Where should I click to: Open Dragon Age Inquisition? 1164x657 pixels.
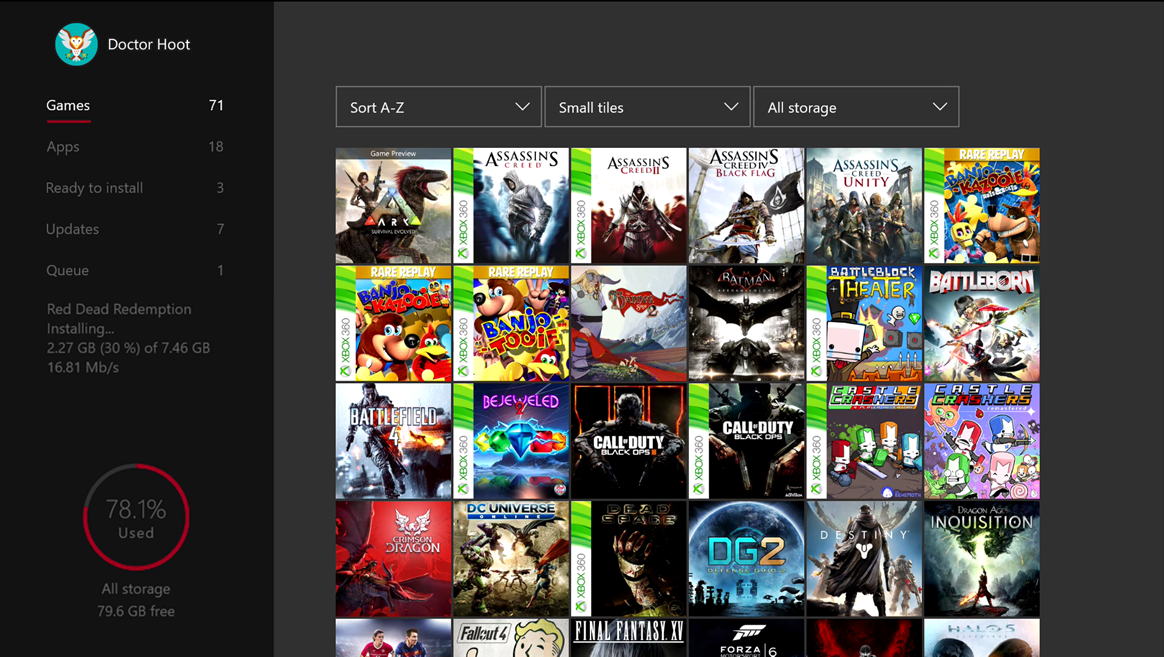[x=982, y=559]
